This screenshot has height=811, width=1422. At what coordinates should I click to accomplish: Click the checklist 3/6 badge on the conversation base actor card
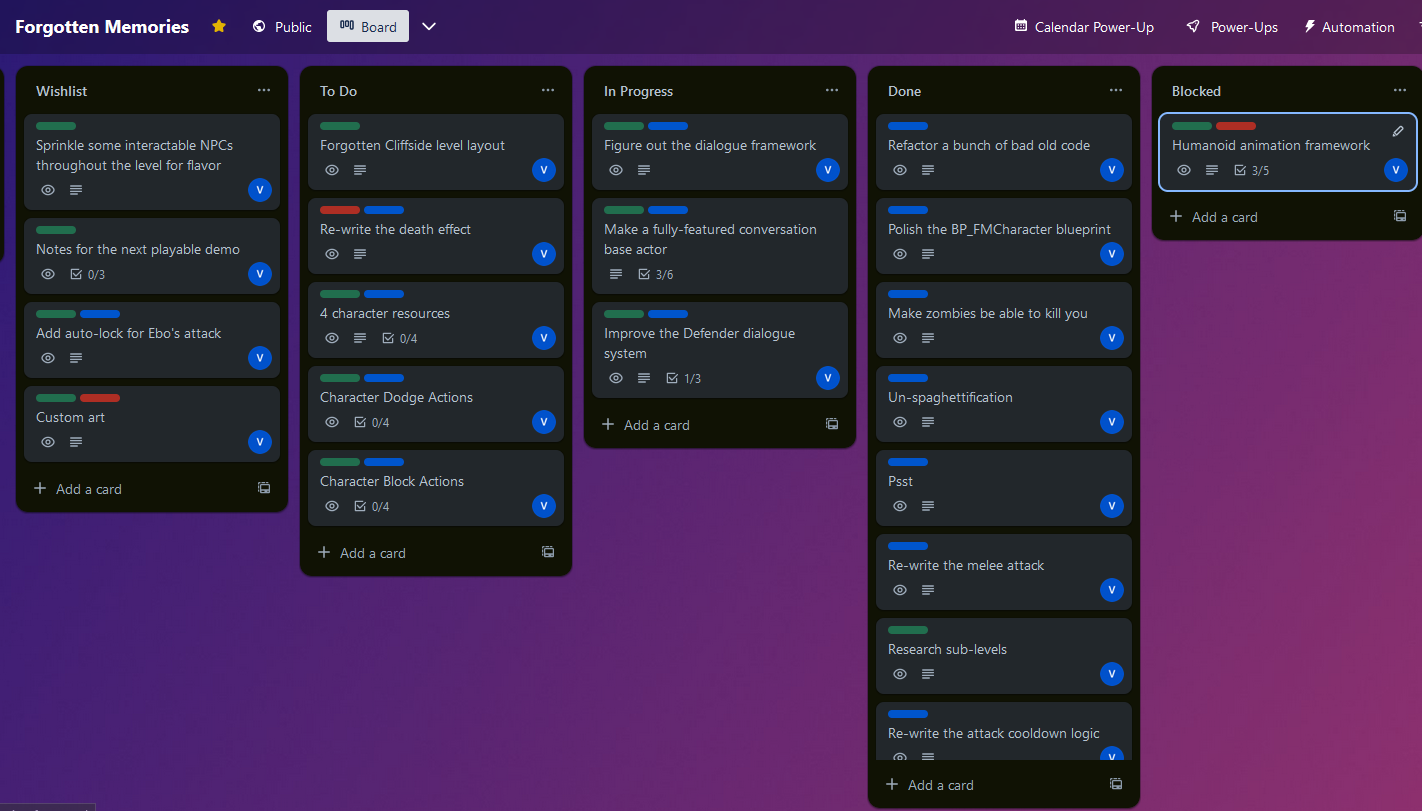tap(656, 274)
